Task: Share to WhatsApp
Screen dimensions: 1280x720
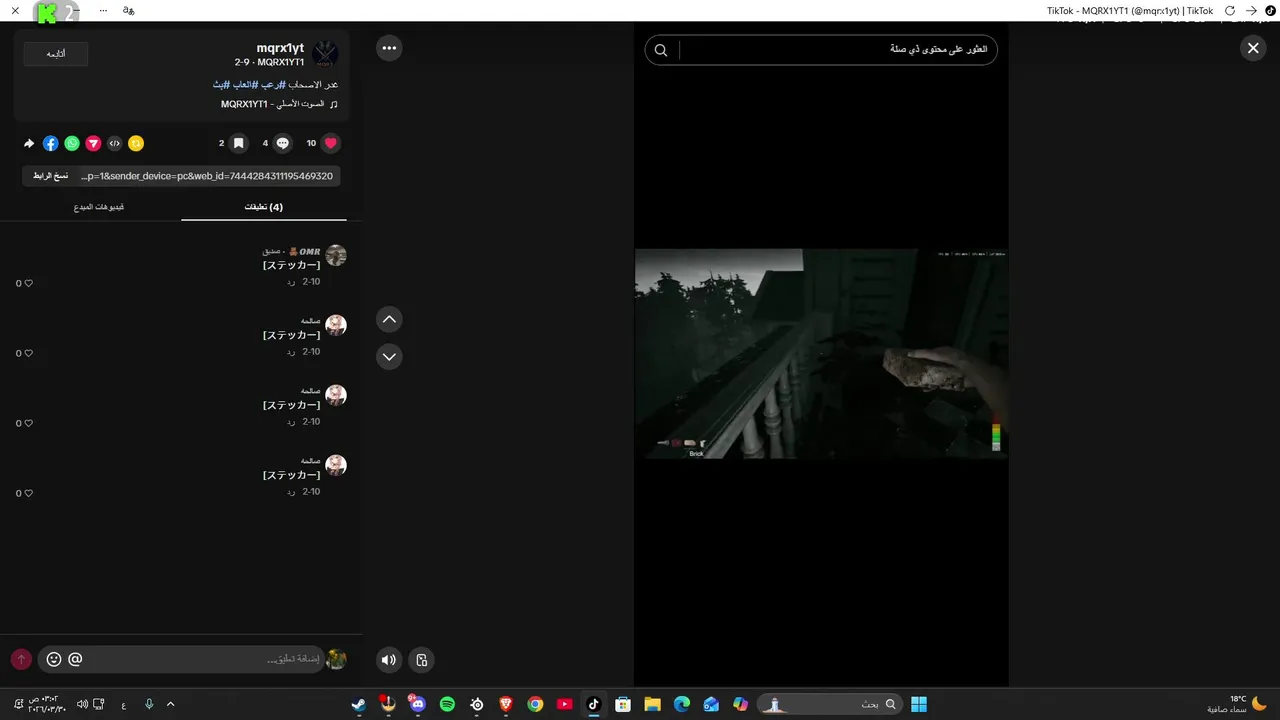Action: tap(72, 143)
